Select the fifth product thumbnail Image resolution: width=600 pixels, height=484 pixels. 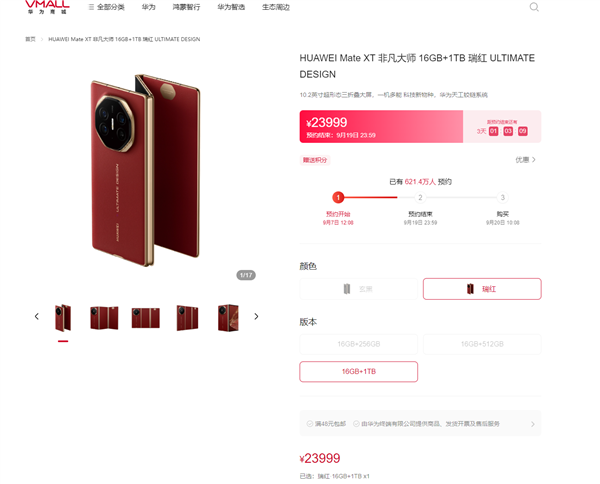tap(228, 318)
